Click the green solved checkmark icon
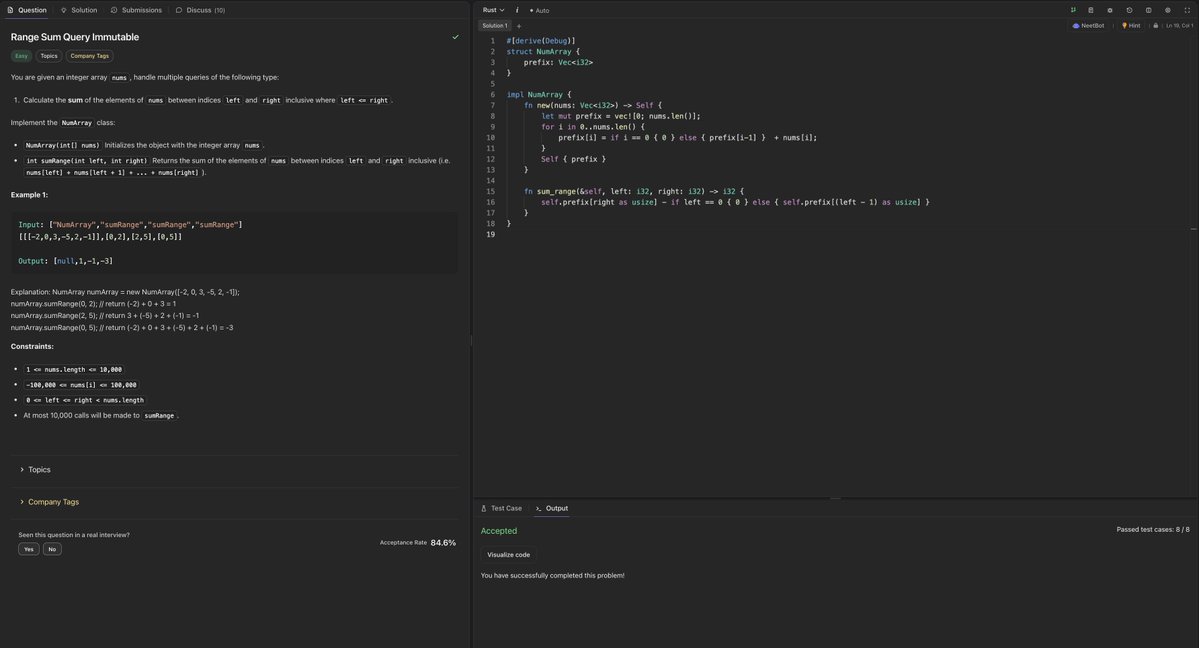The width and height of the screenshot is (1199, 648). point(455,37)
